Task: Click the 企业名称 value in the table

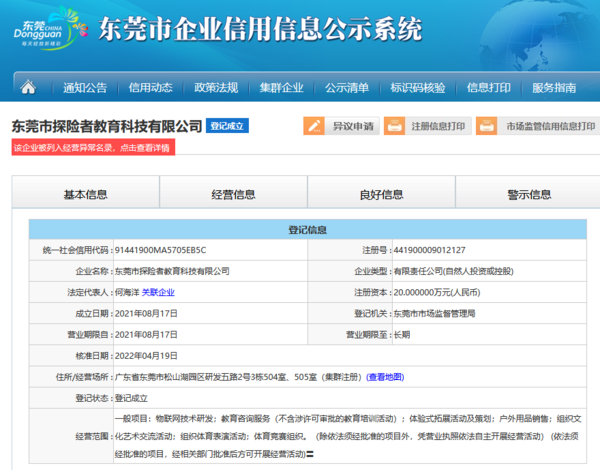Action: tap(172, 271)
